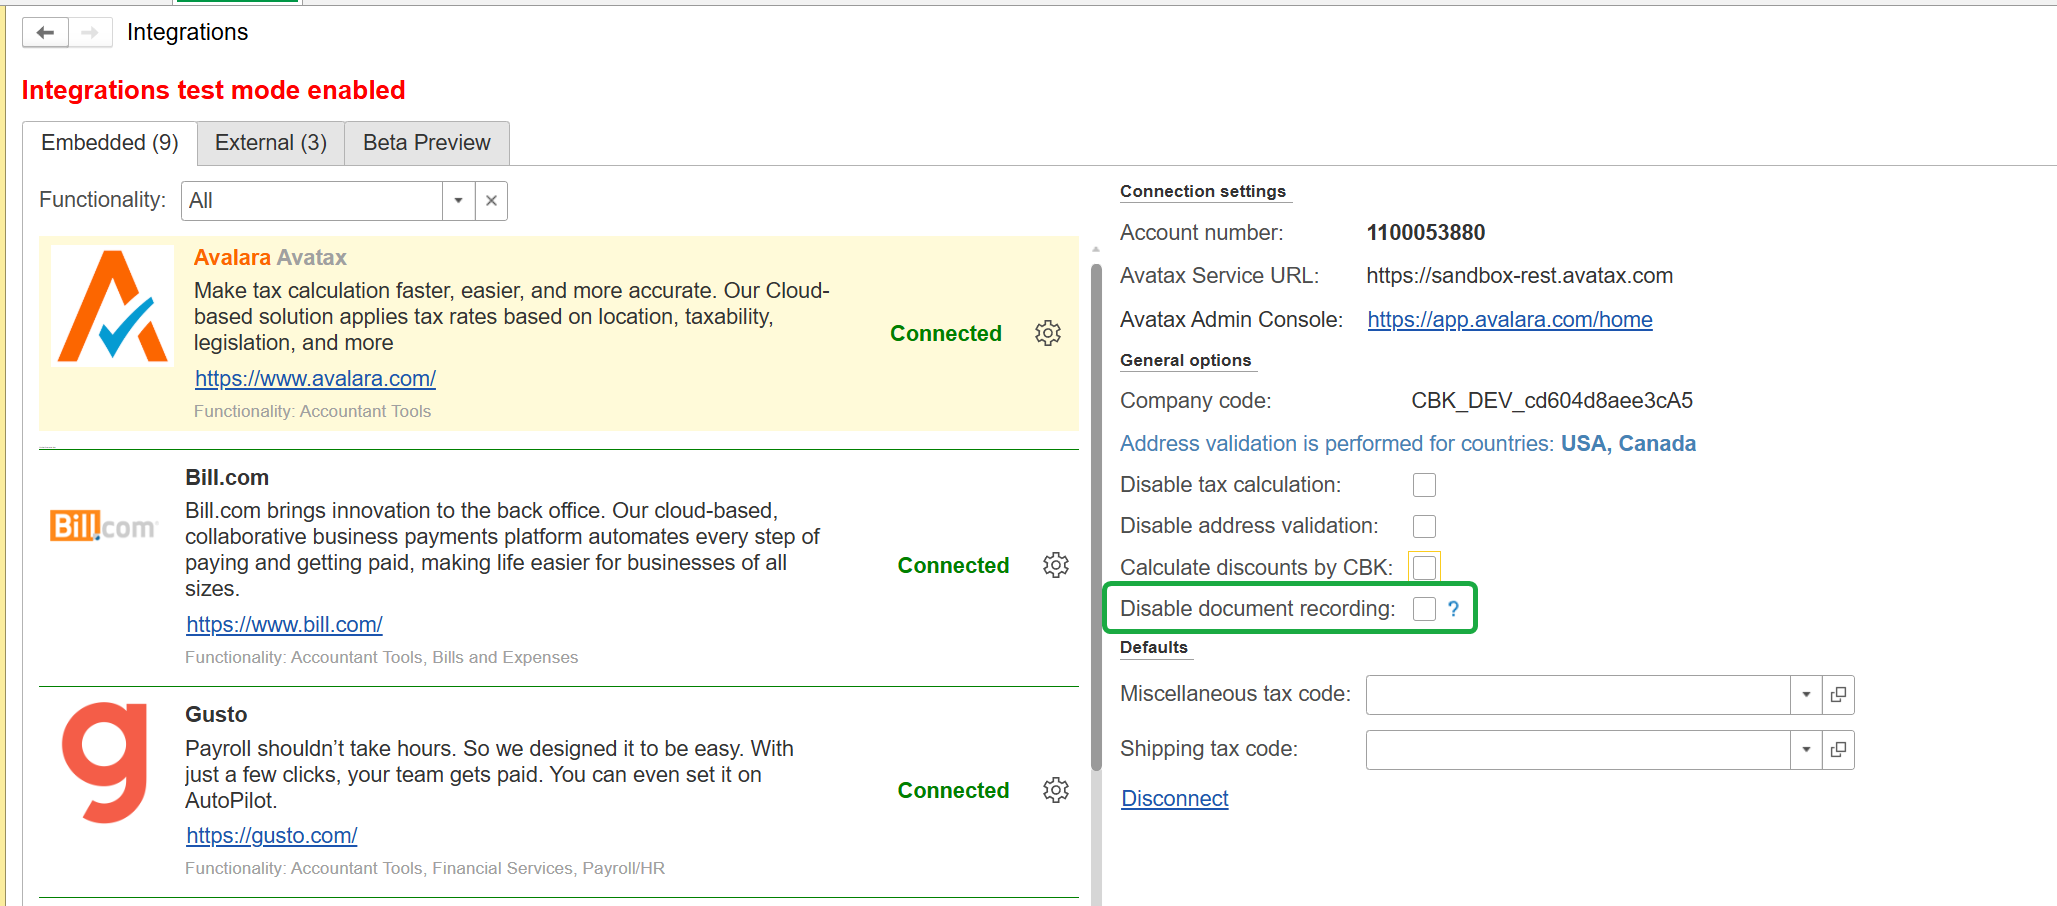Clear the Functionality filter with X

click(491, 201)
